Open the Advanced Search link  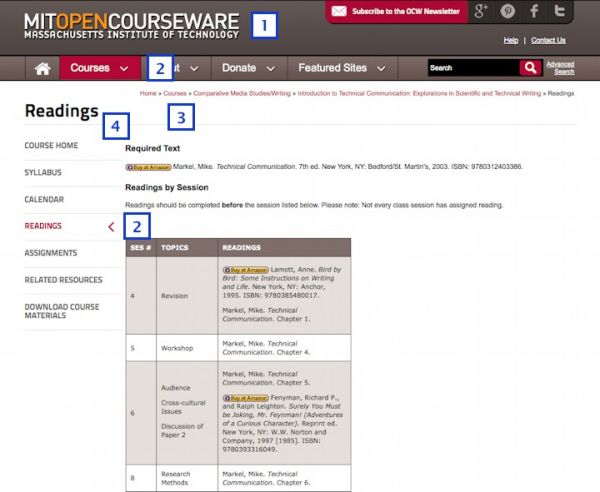pos(560,68)
